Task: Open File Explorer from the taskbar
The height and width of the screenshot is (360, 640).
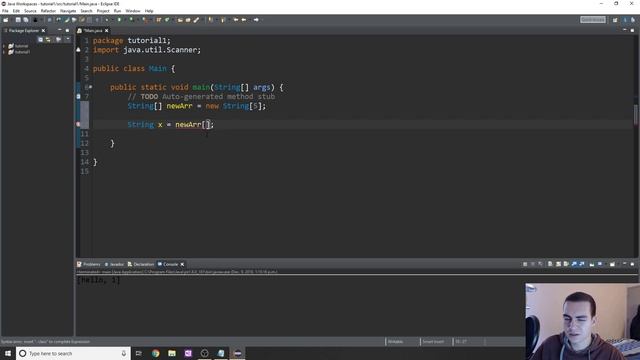Action: [x=172, y=353]
